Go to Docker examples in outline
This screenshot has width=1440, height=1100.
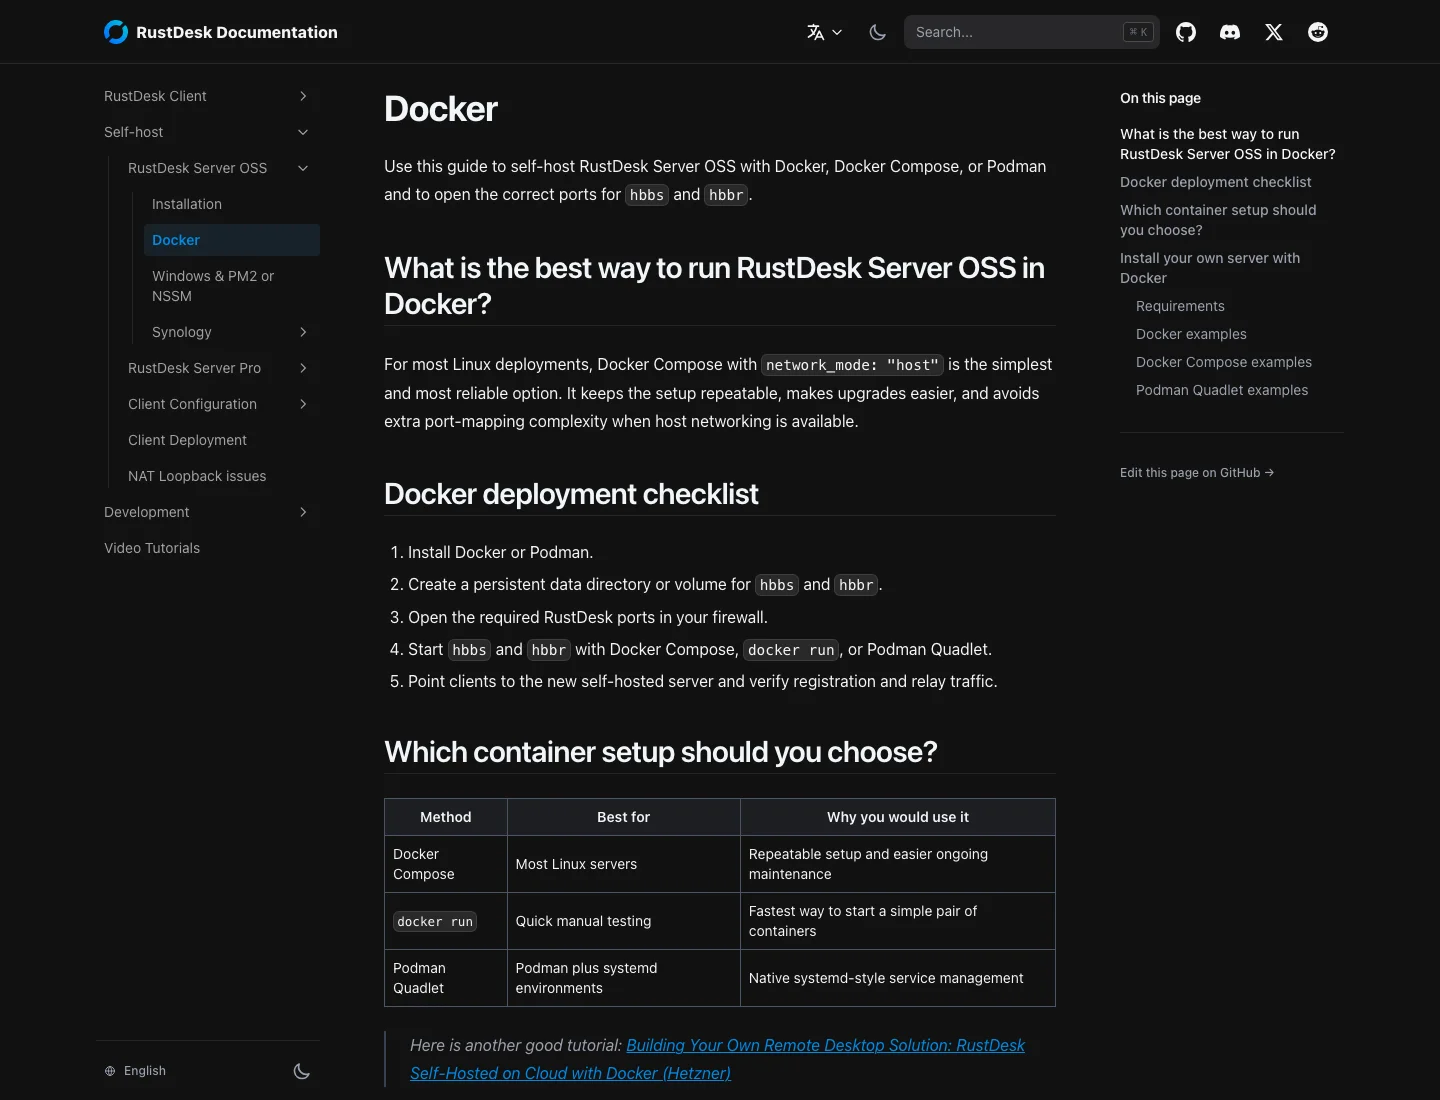[x=1191, y=334]
